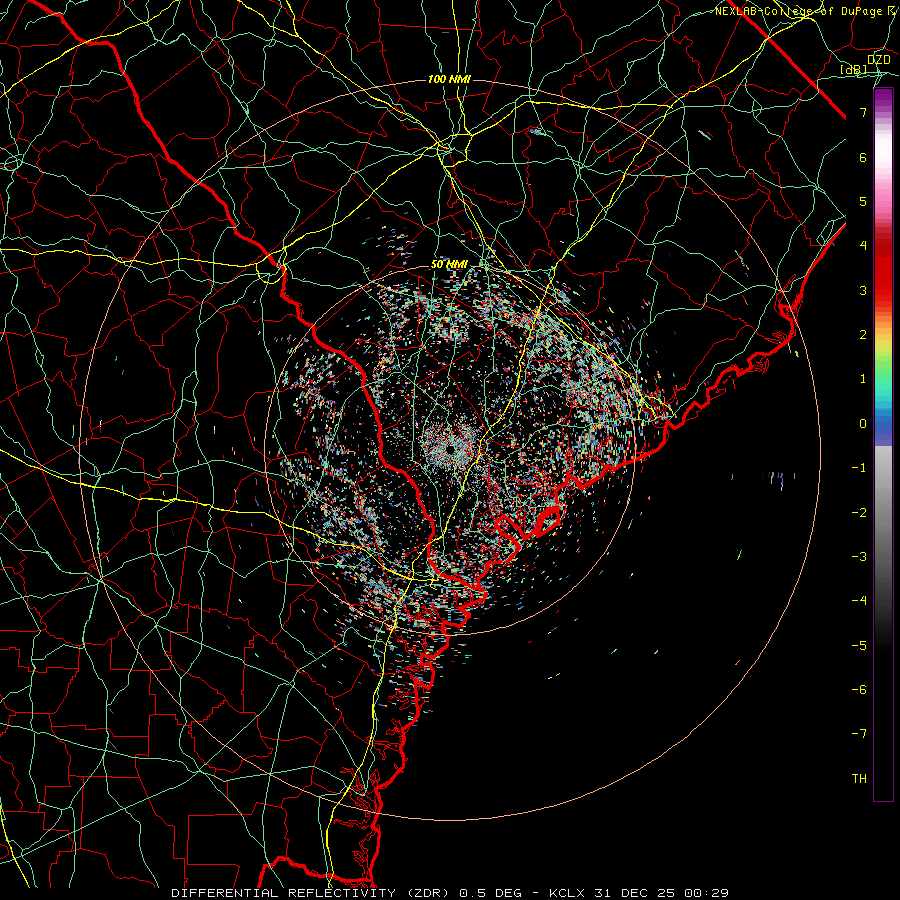Click the "-4" value on the dB scale
The image size is (900, 900).
[859, 601]
